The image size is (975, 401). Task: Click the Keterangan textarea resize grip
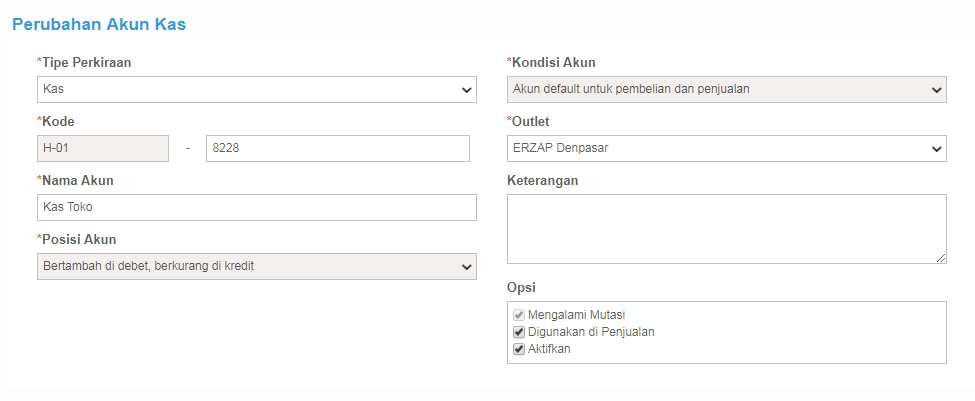(x=941, y=258)
